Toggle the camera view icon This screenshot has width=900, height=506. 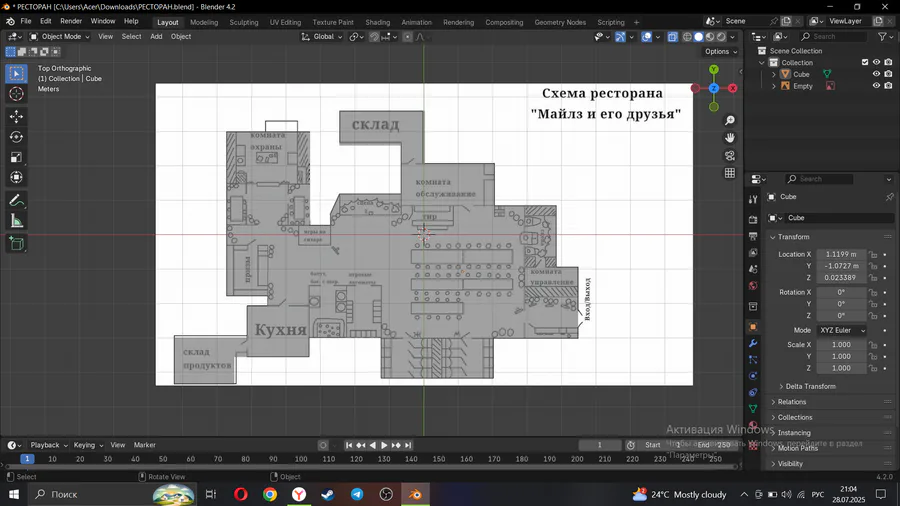tap(730, 155)
